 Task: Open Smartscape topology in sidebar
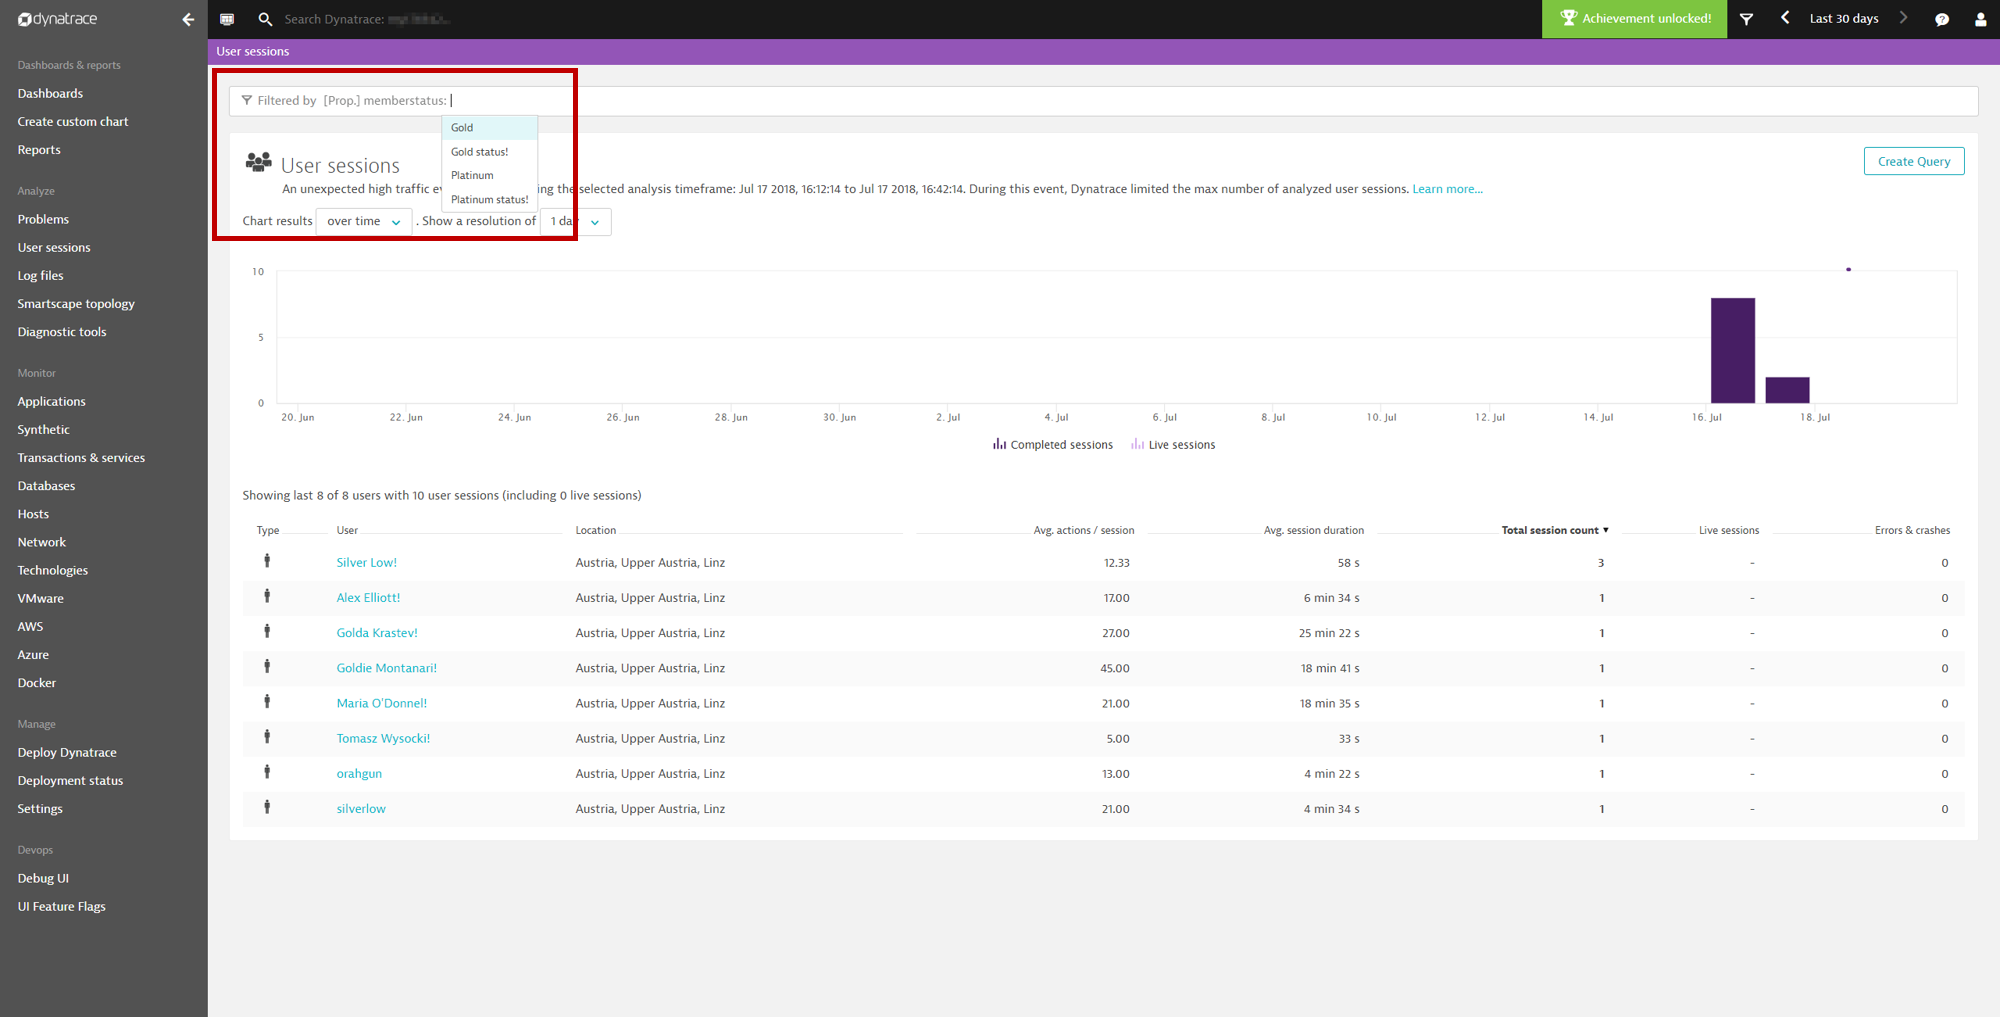[76, 304]
